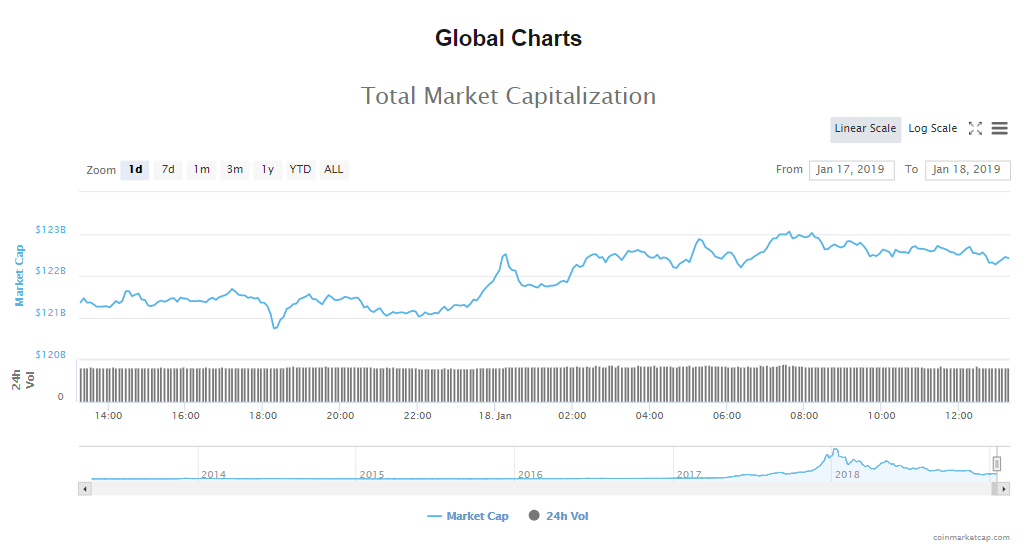This screenshot has width=1028, height=555.
Task: Switch chart to Log Scale
Action: click(932, 129)
